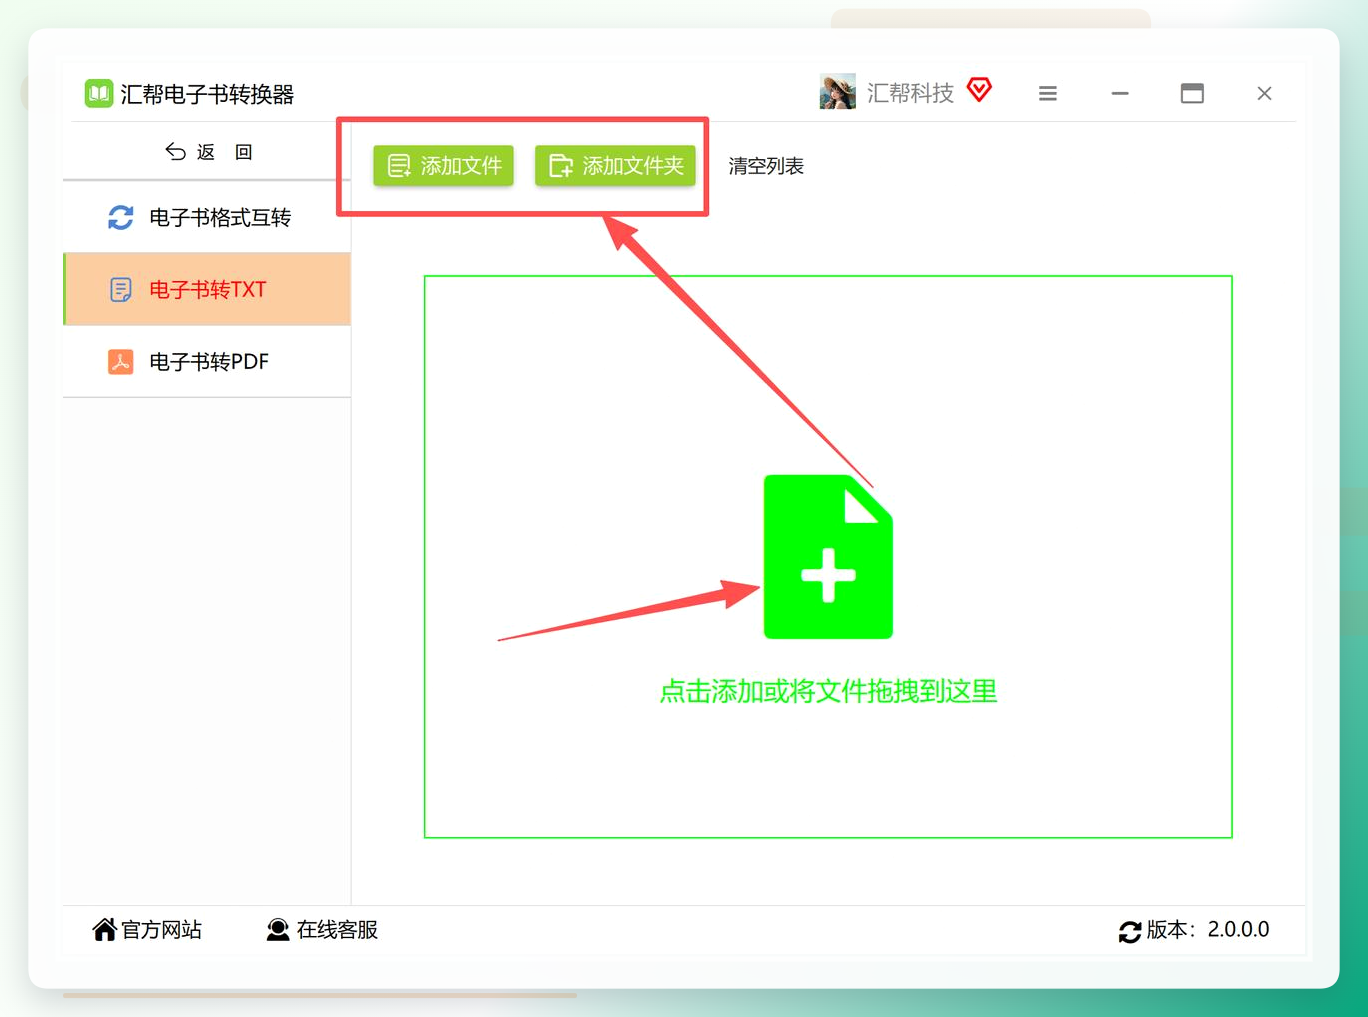Minimize the converter window
The width and height of the screenshot is (1368, 1017).
click(x=1120, y=93)
